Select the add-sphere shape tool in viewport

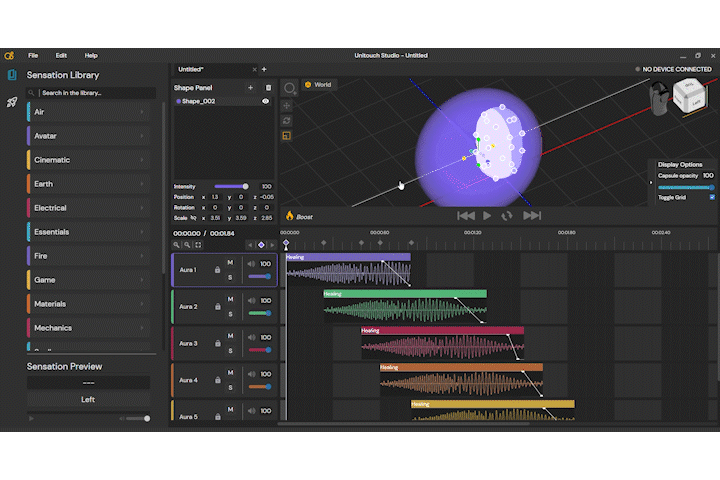click(x=289, y=88)
